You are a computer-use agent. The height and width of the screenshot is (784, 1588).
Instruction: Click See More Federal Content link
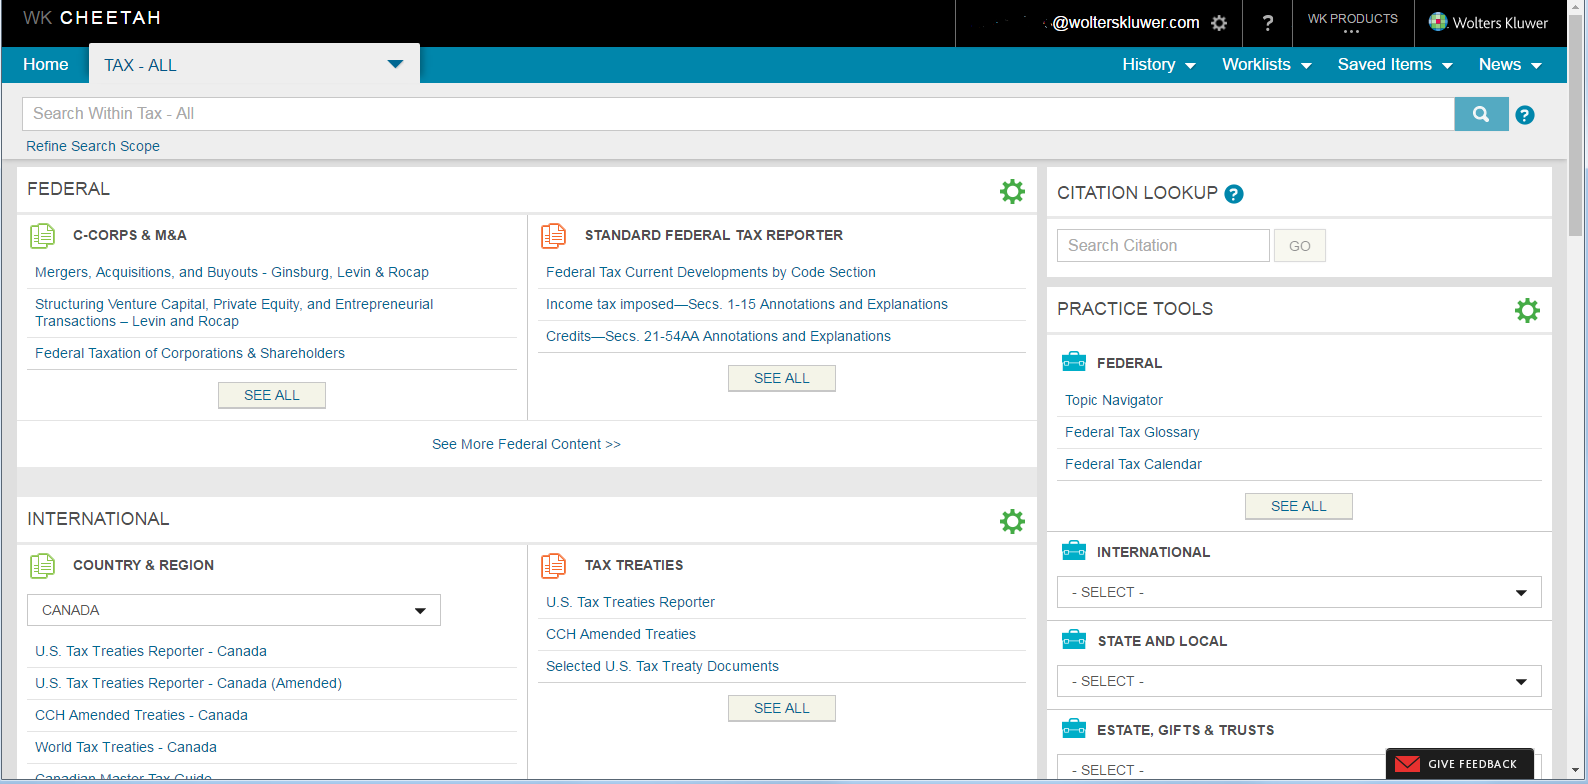coord(526,444)
